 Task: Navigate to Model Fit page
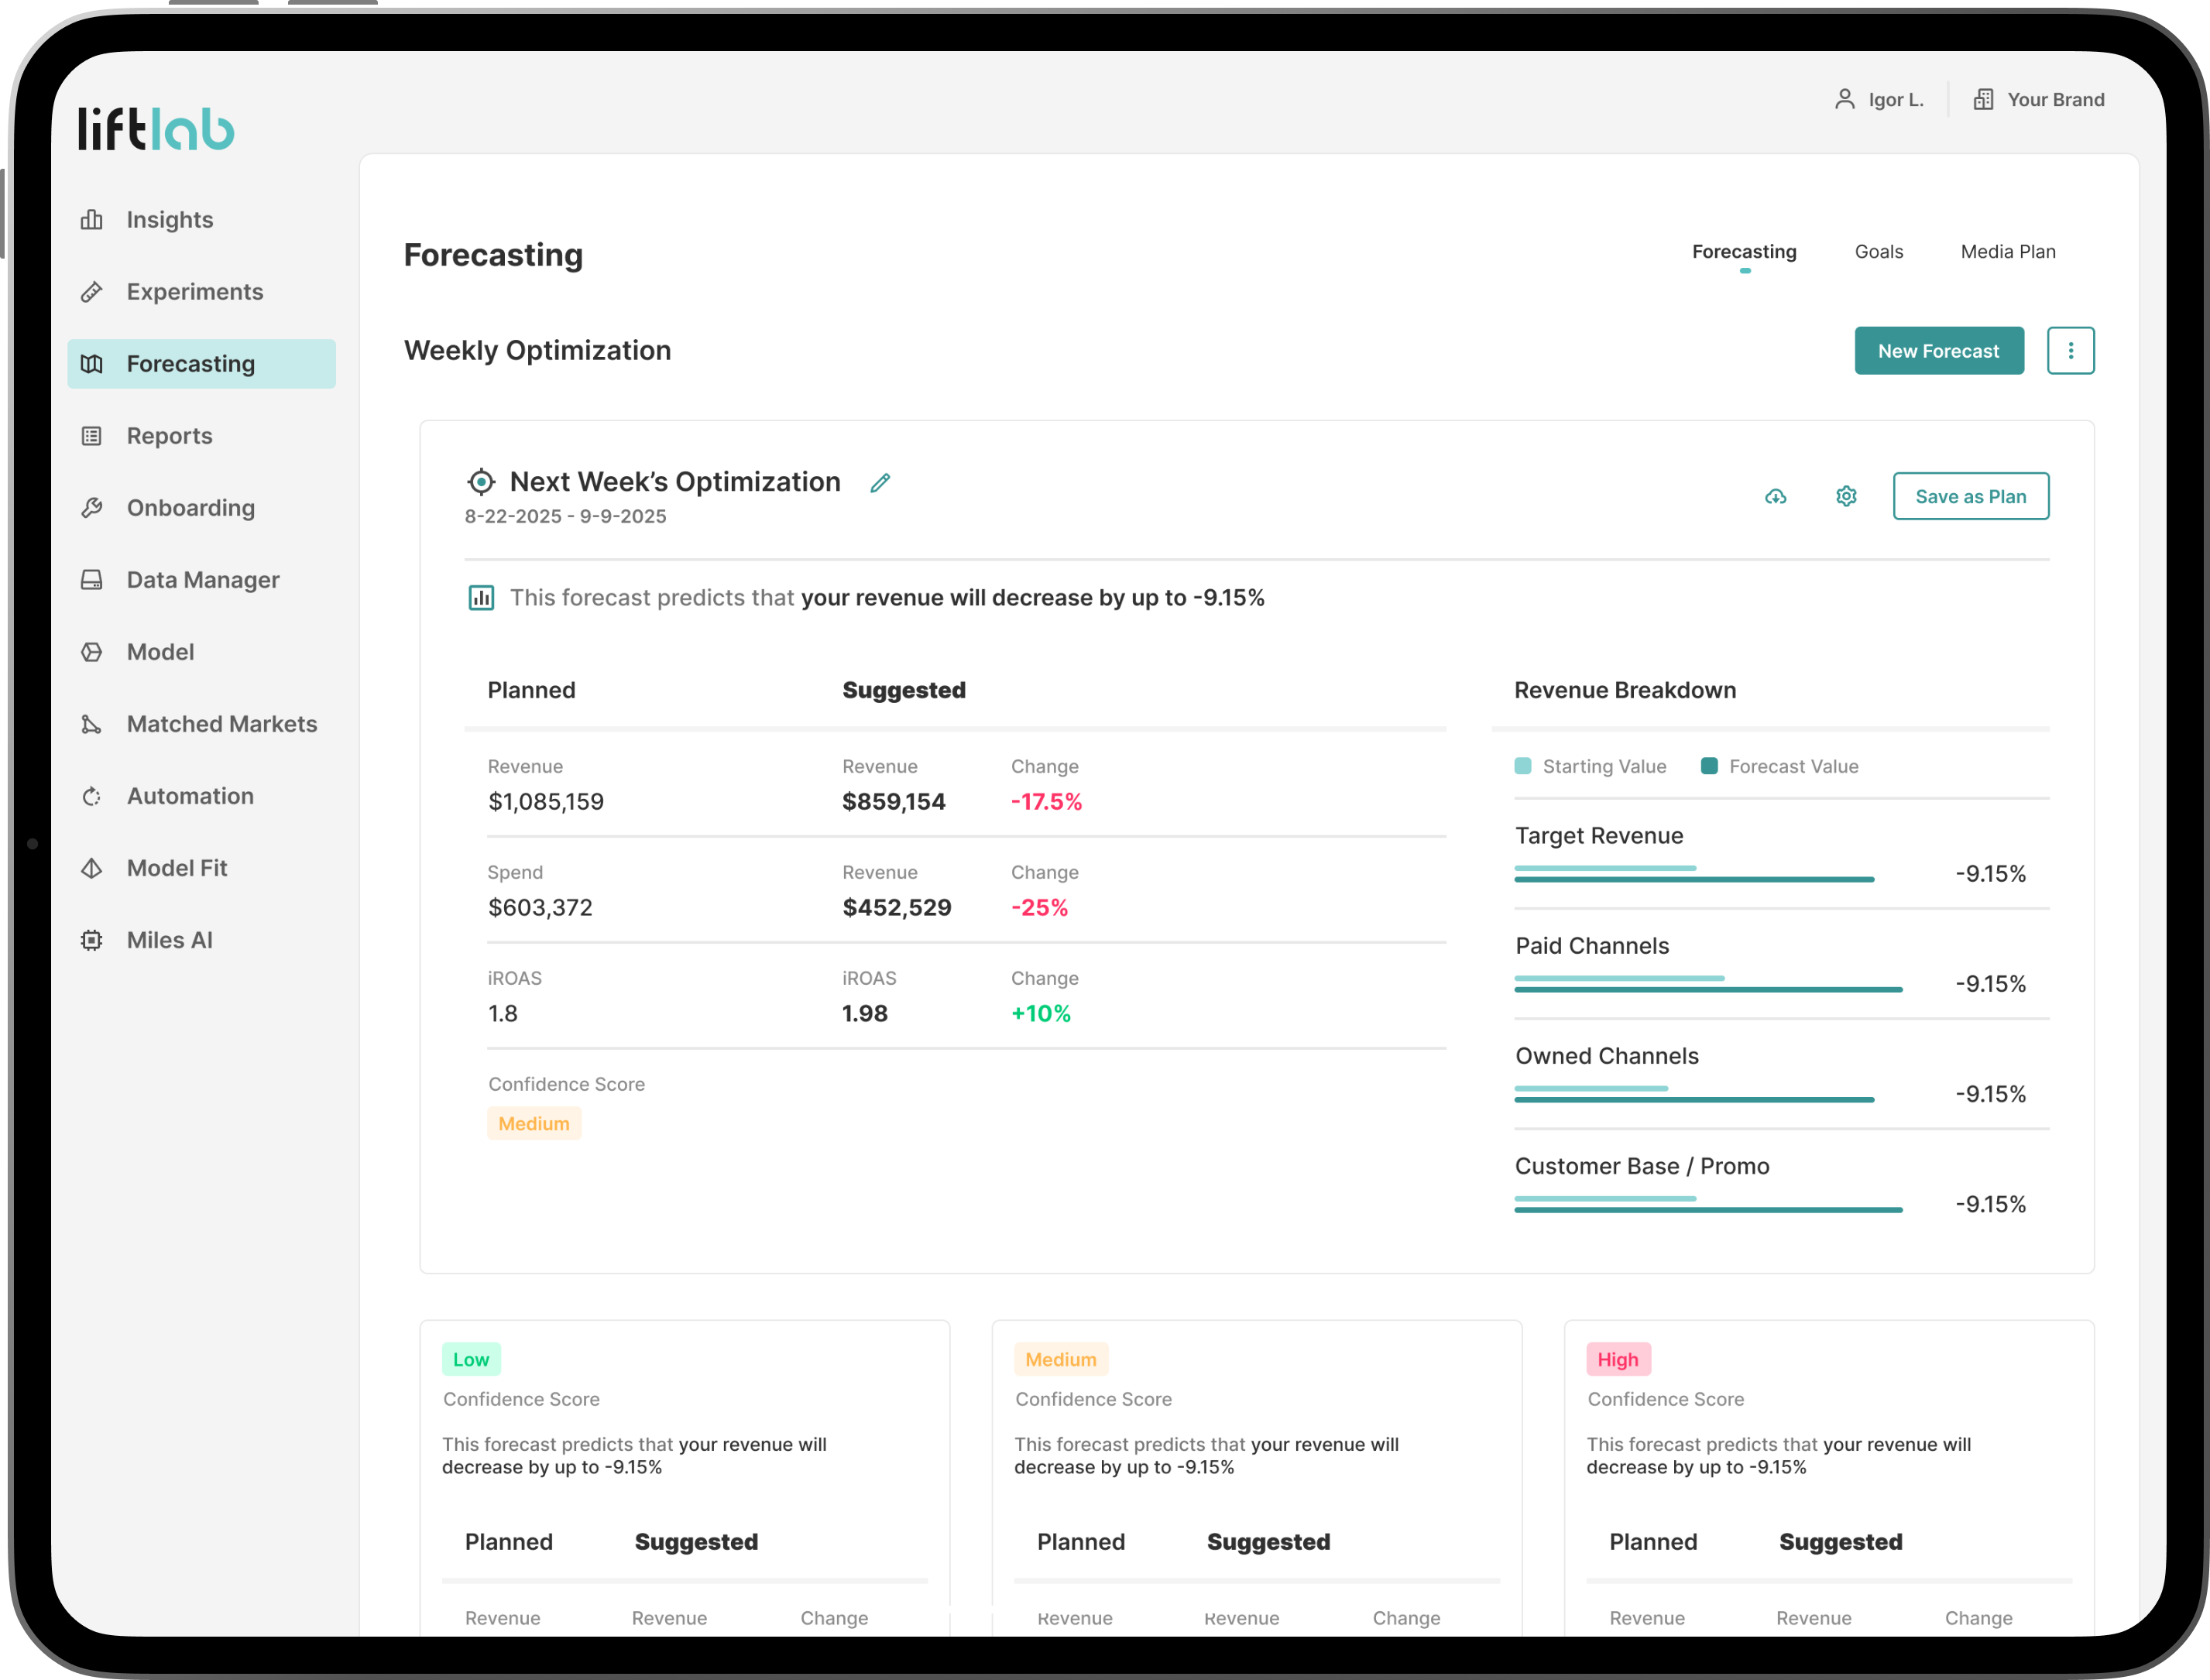(x=176, y=868)
